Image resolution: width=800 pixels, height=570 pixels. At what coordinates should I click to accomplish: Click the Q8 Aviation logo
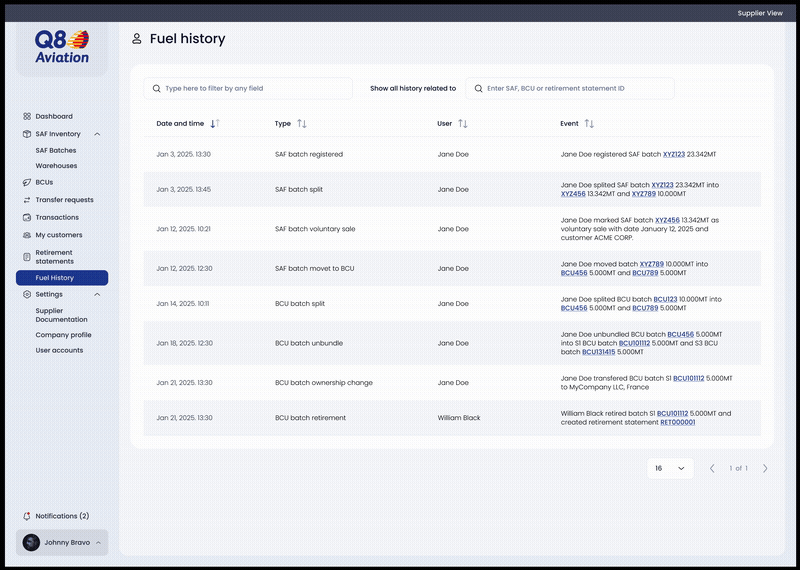62,46
